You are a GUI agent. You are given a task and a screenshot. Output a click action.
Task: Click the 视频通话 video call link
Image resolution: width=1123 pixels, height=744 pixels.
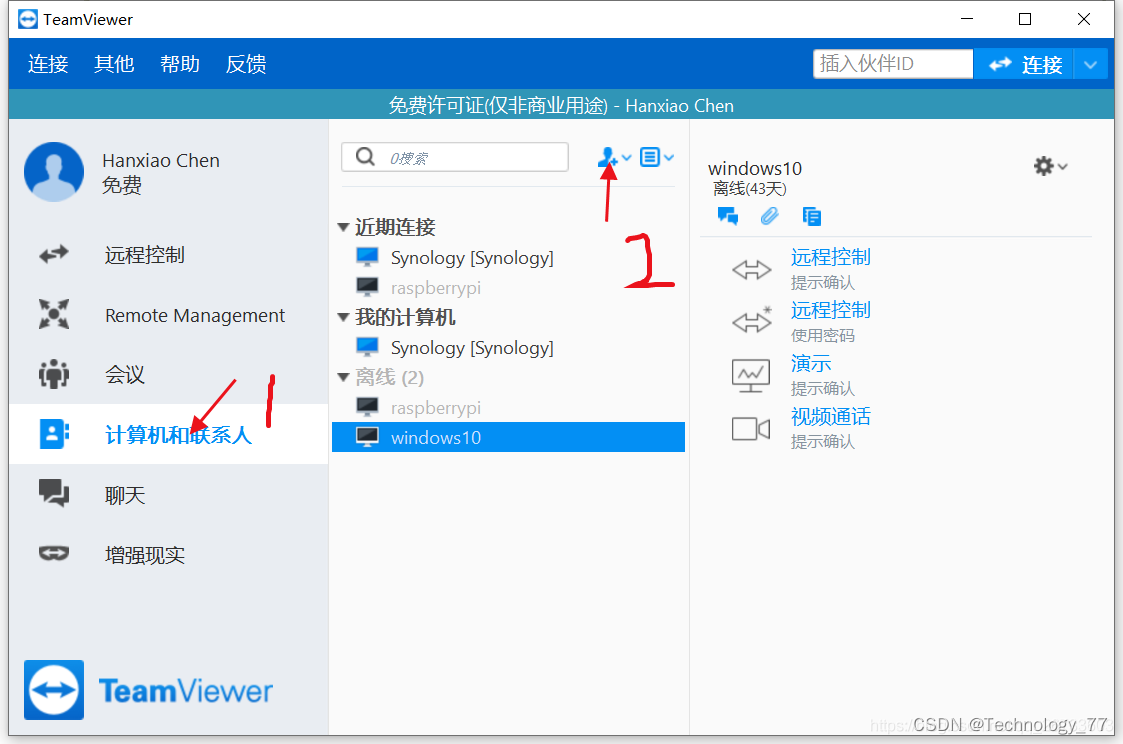[831, 416]
